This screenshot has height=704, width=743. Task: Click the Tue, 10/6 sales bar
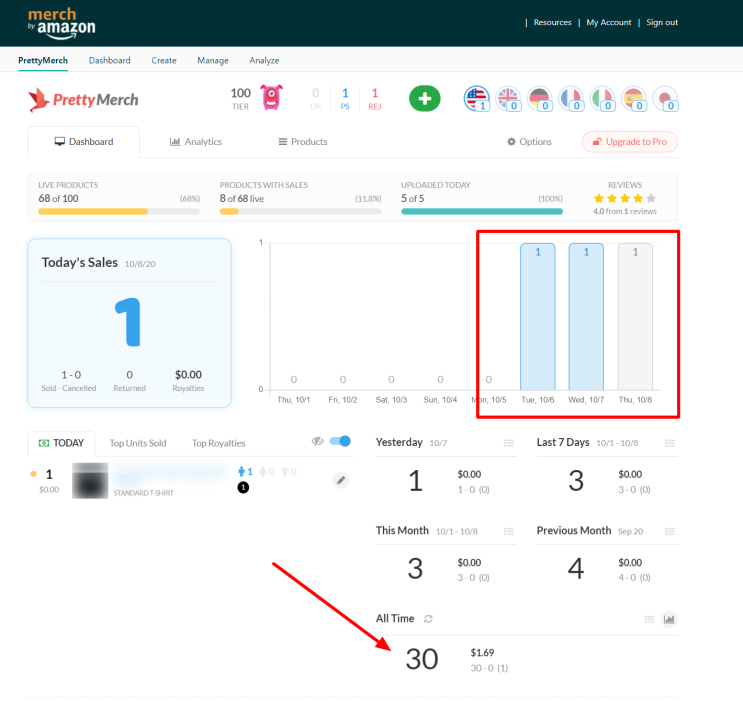click(x=538, y=316)
